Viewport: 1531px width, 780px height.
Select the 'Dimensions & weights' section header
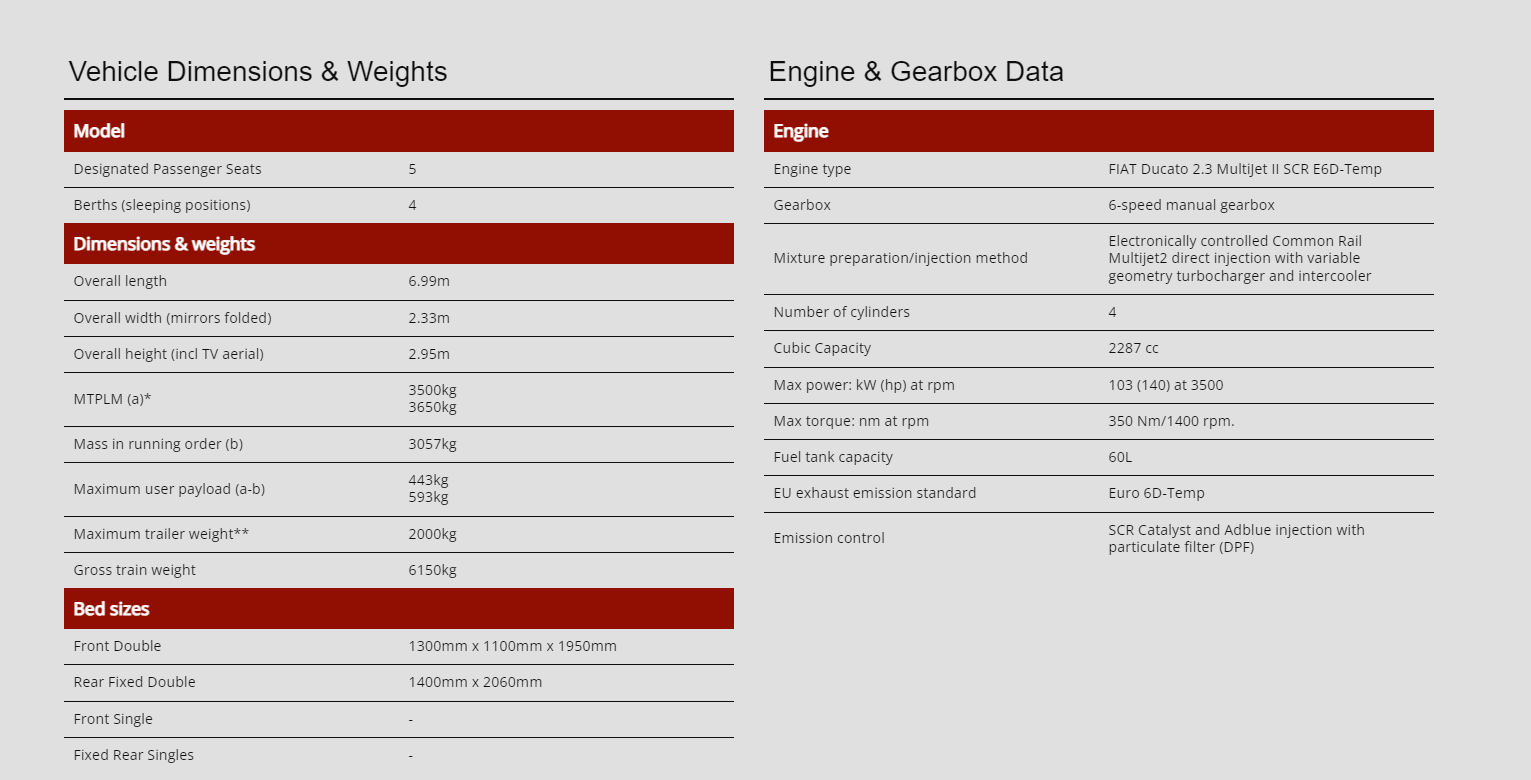click(399, 244)
